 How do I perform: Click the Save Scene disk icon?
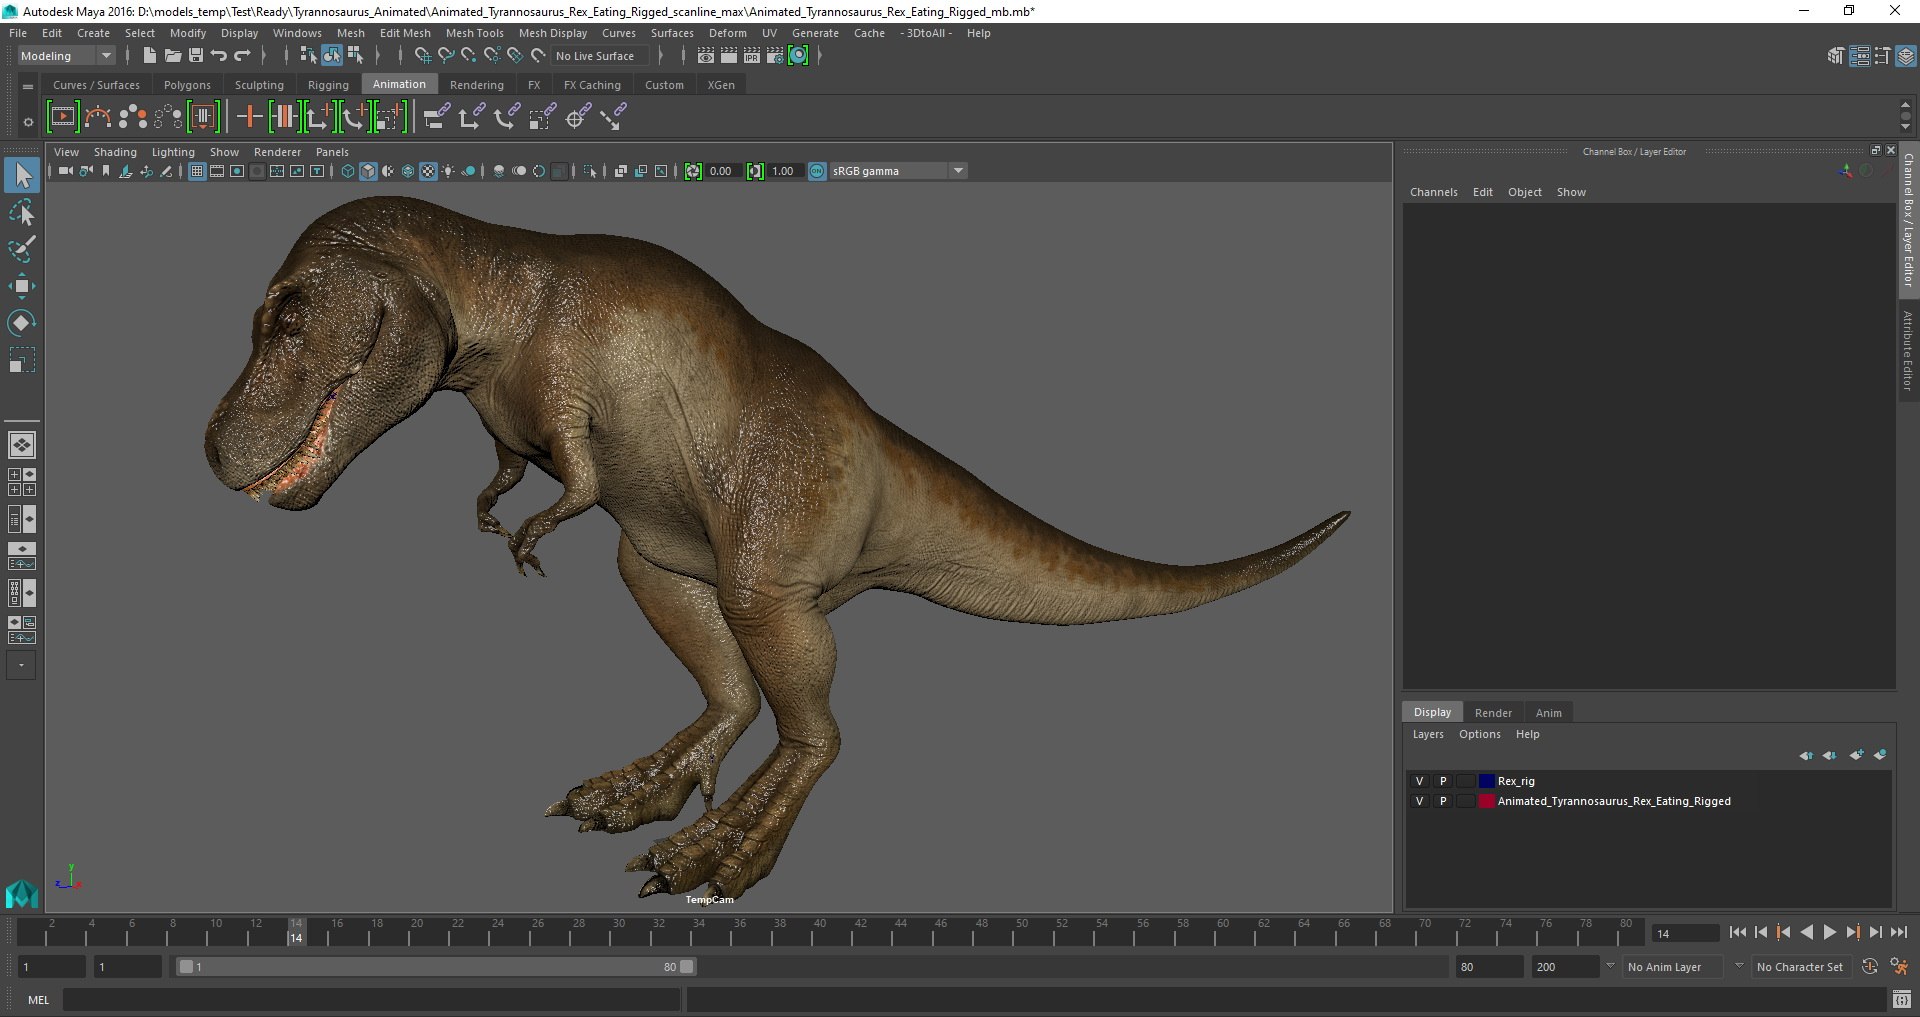coord(196,56)
